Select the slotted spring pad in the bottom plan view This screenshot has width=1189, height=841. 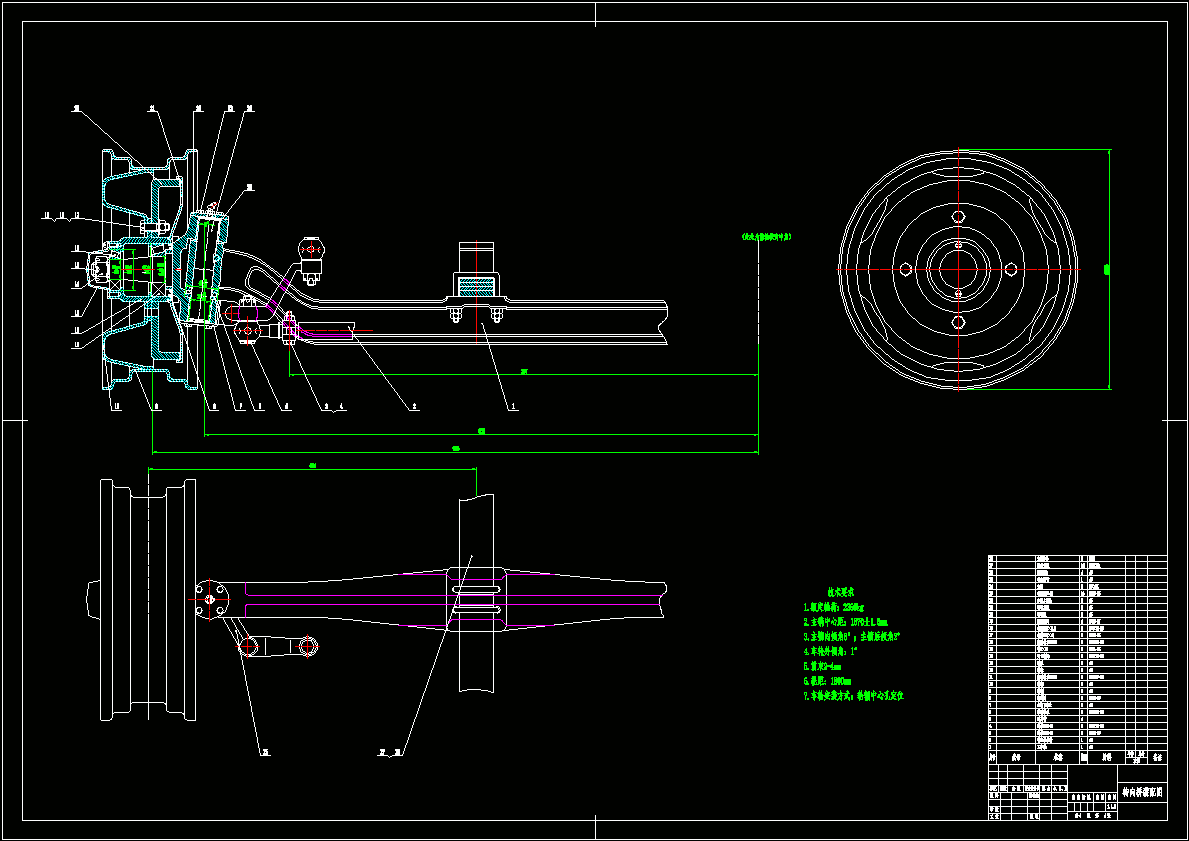[x=477, y=598]
